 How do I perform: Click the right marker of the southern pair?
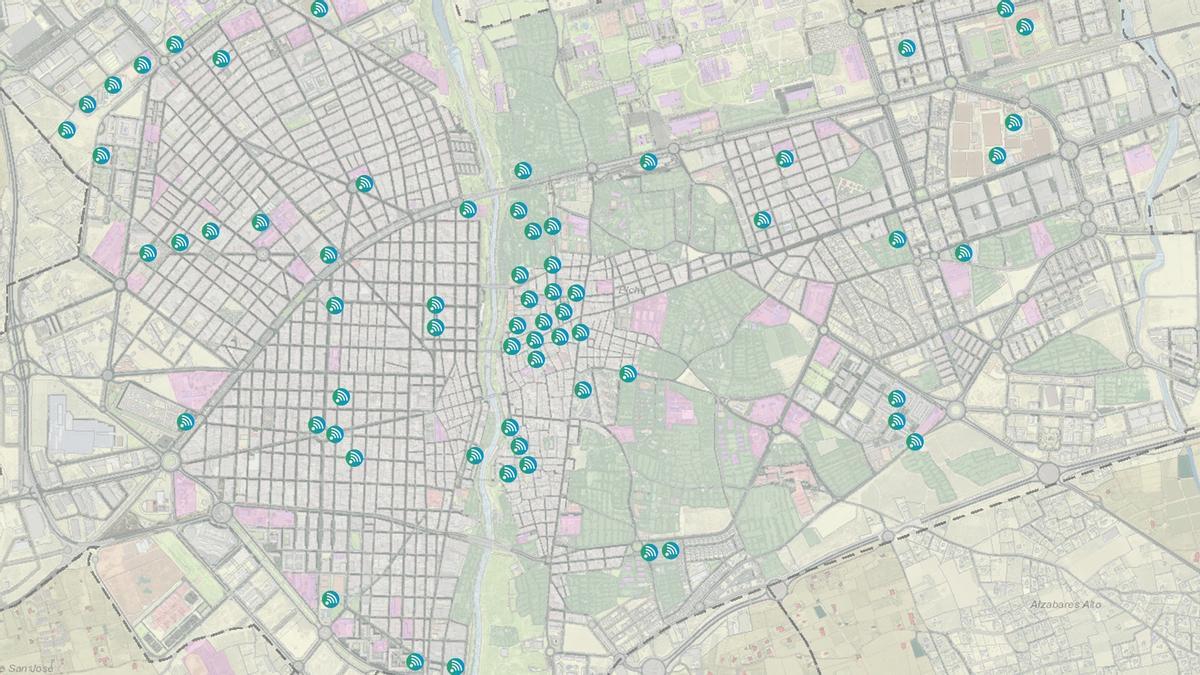[670, 550]
